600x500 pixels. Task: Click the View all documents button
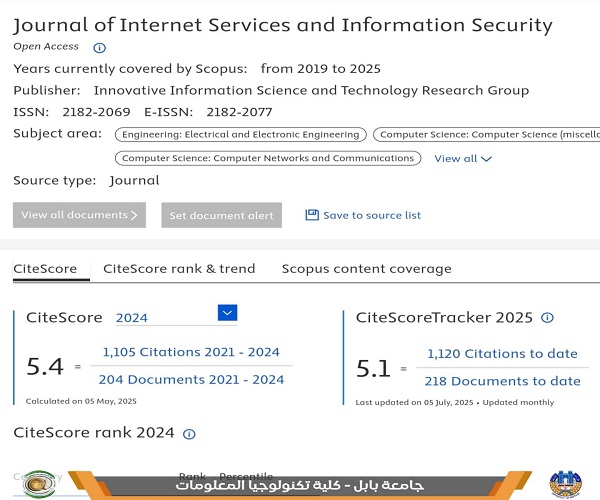click(79, 215)
